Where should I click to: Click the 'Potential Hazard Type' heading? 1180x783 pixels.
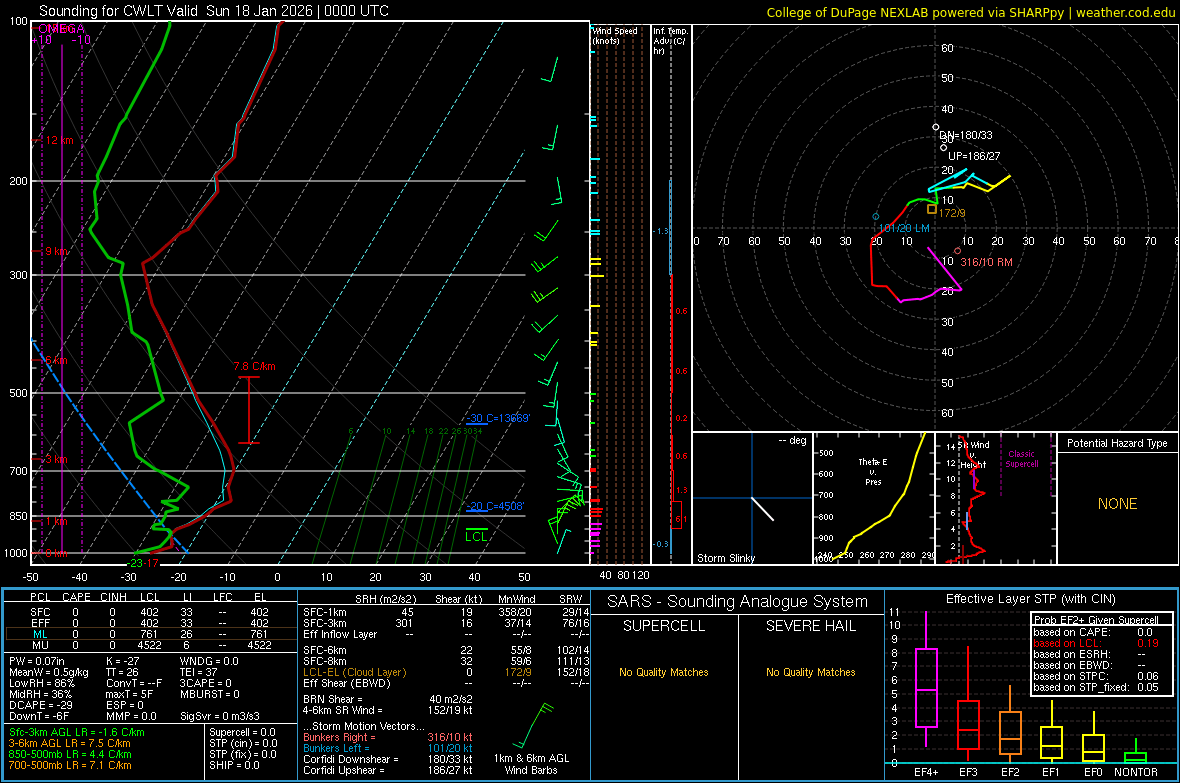[1117, 443]
